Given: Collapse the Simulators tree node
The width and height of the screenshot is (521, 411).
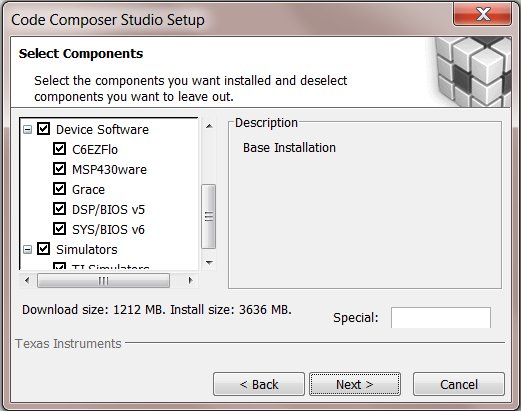Looking at the screenshot, I should pos(28,249).
